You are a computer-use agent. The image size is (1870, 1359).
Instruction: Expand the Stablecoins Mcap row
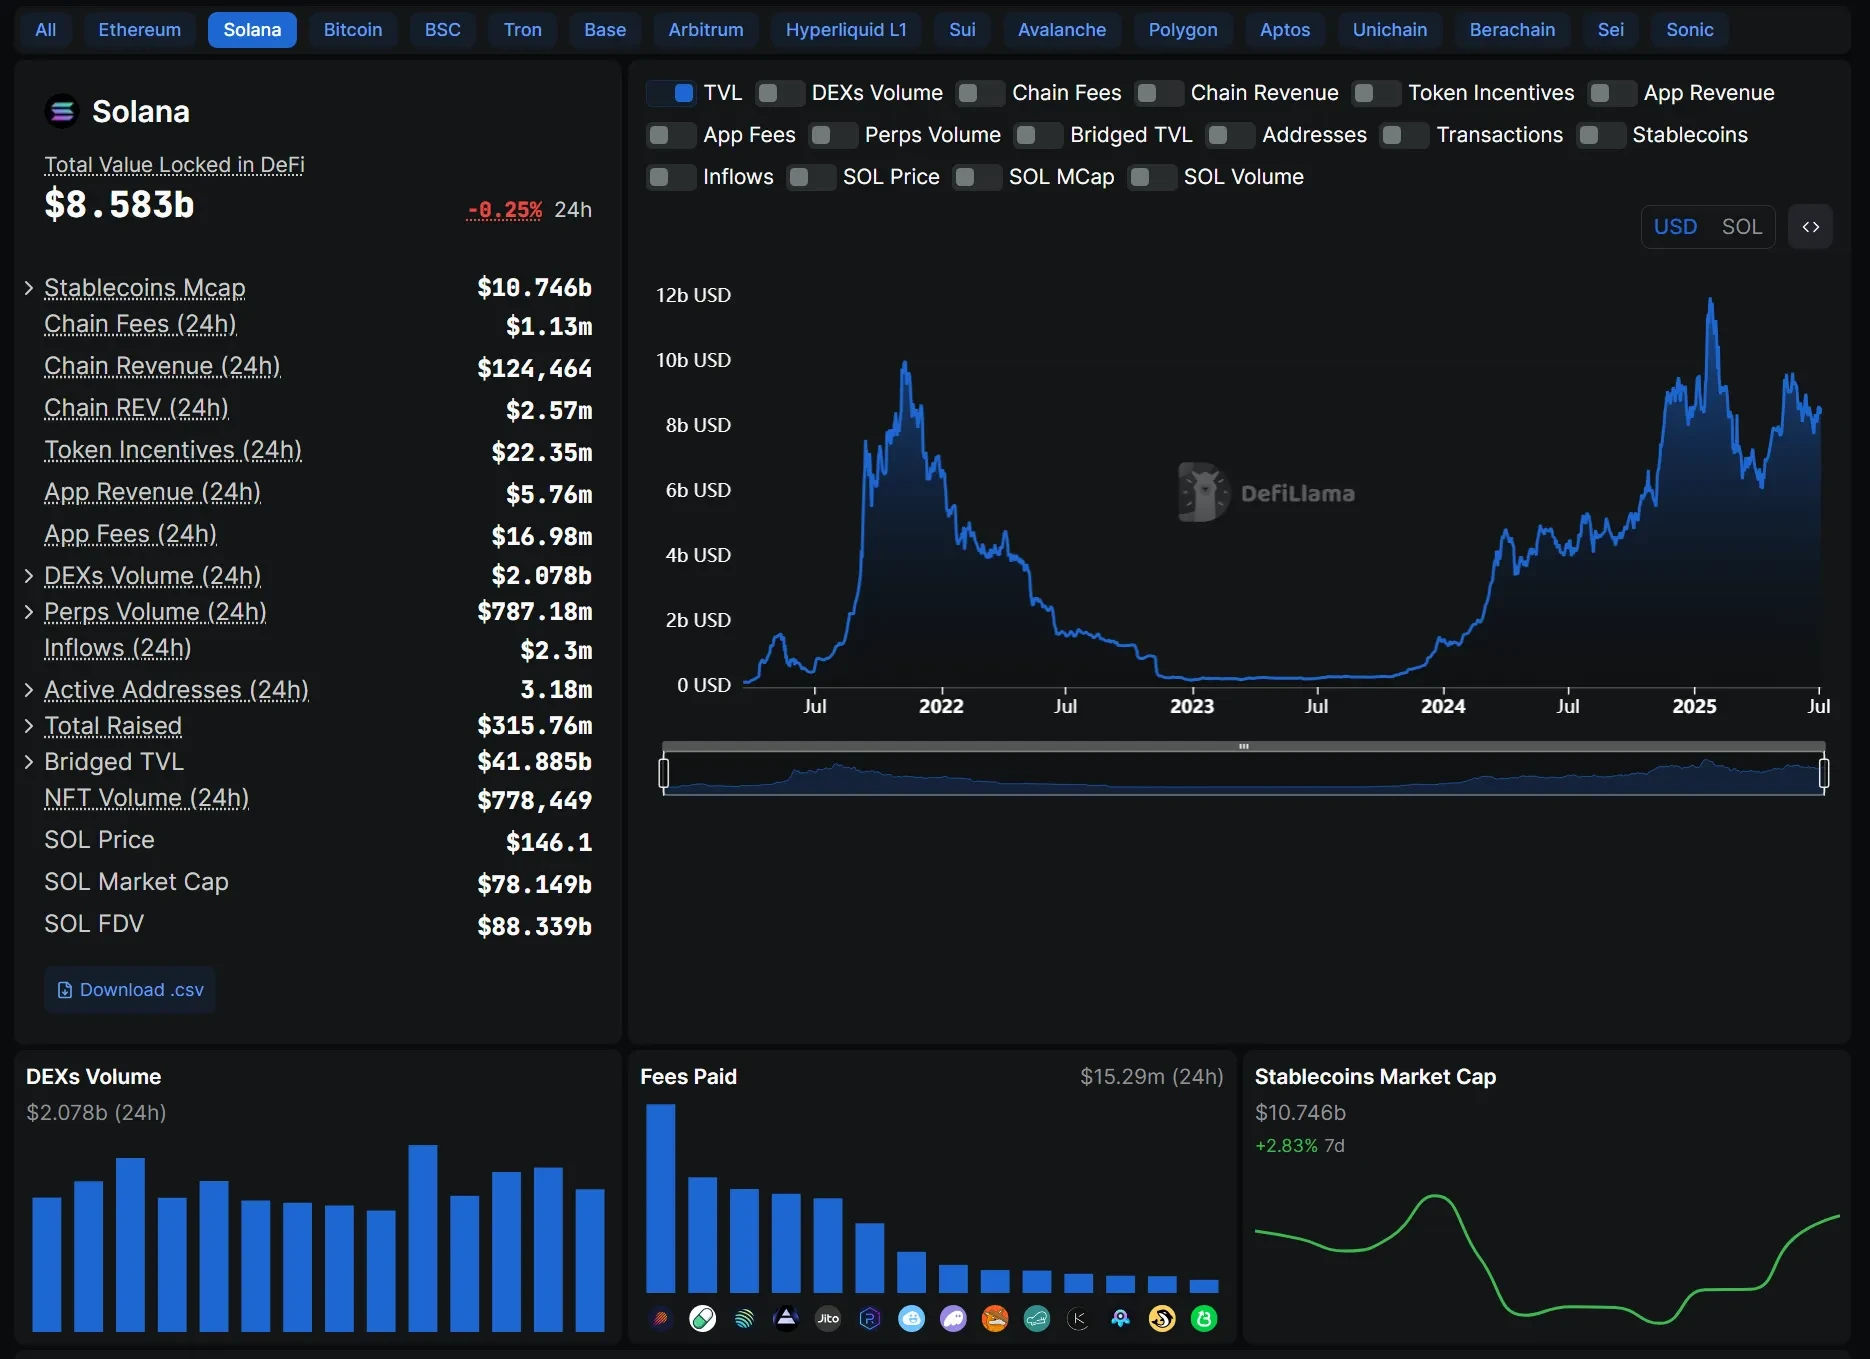29,288
